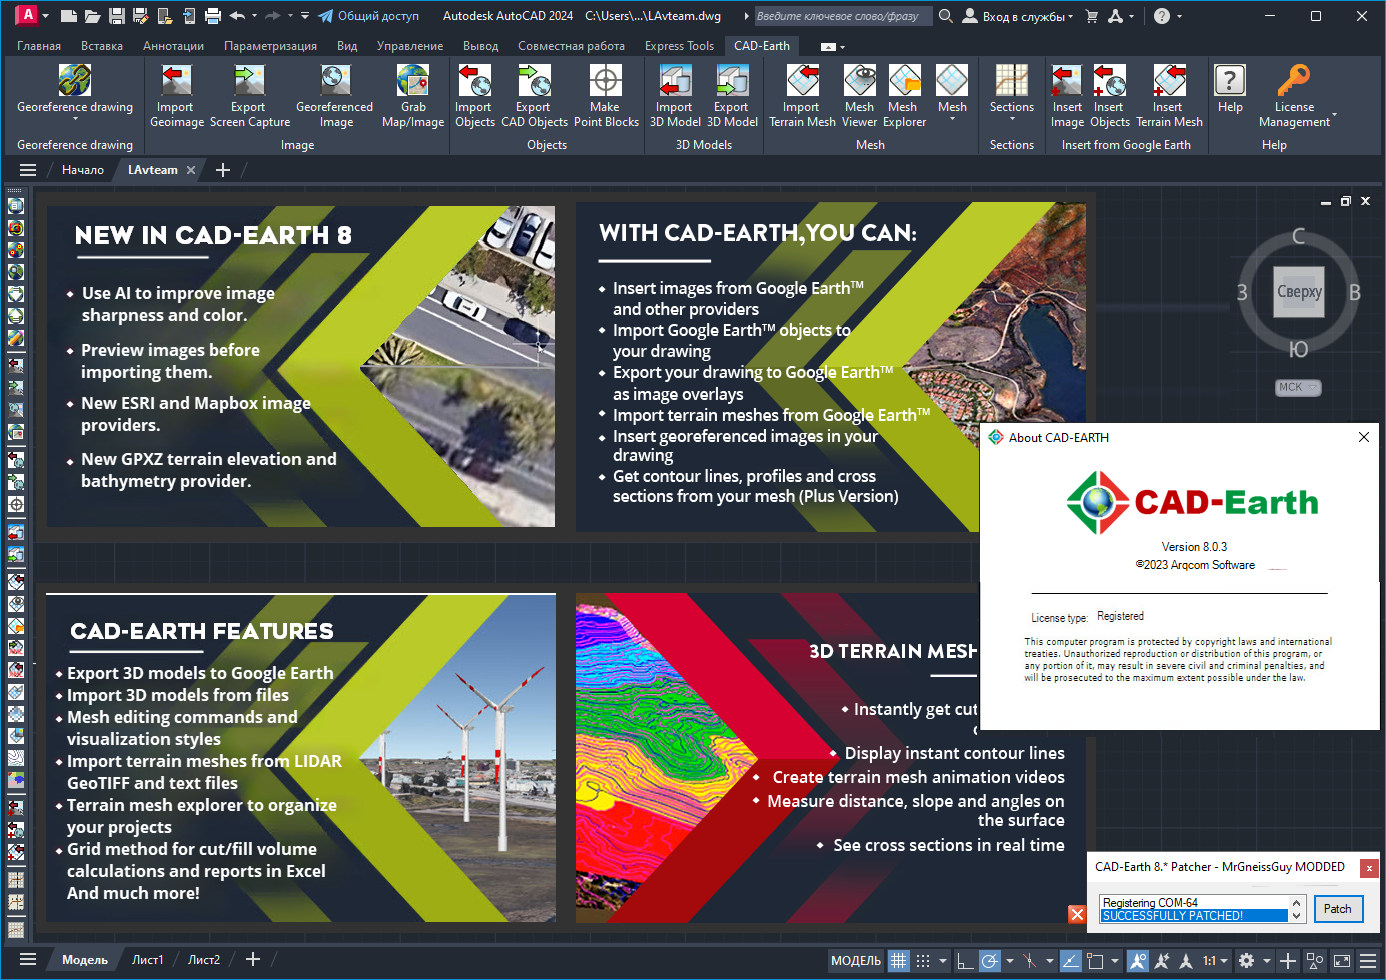Click the Undo arrow
Viewport: 1386px width, 980px height.
[237, 16]
